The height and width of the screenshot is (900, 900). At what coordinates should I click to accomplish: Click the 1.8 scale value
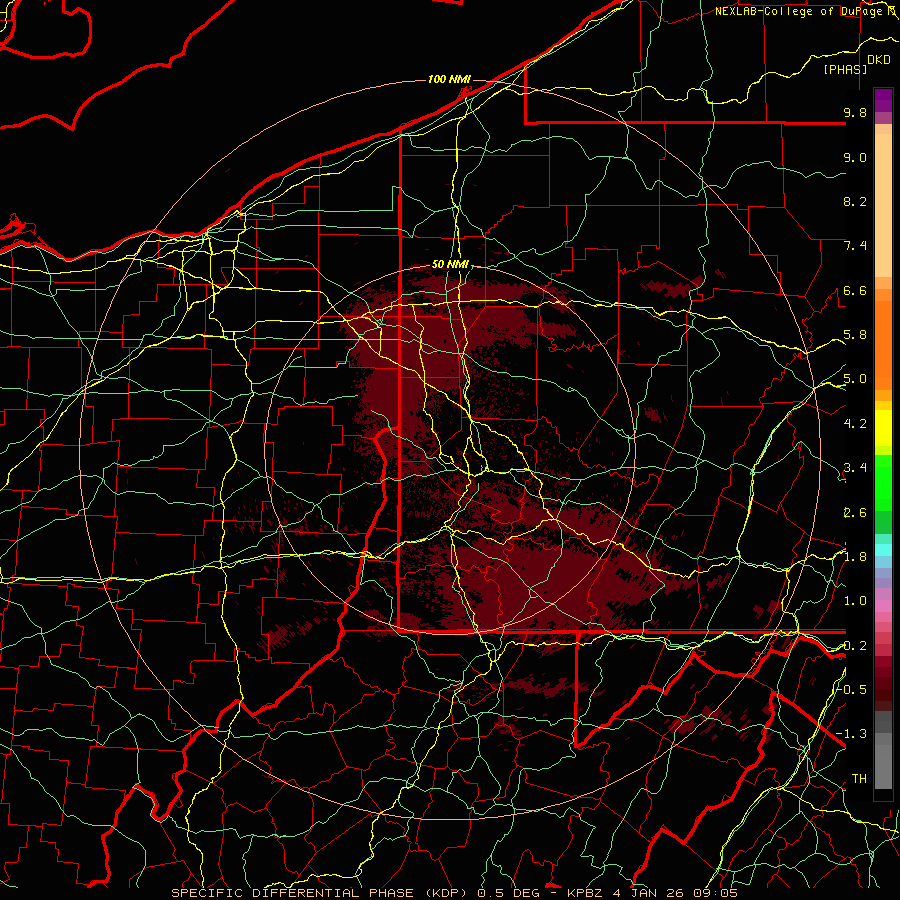click(855, 557)
